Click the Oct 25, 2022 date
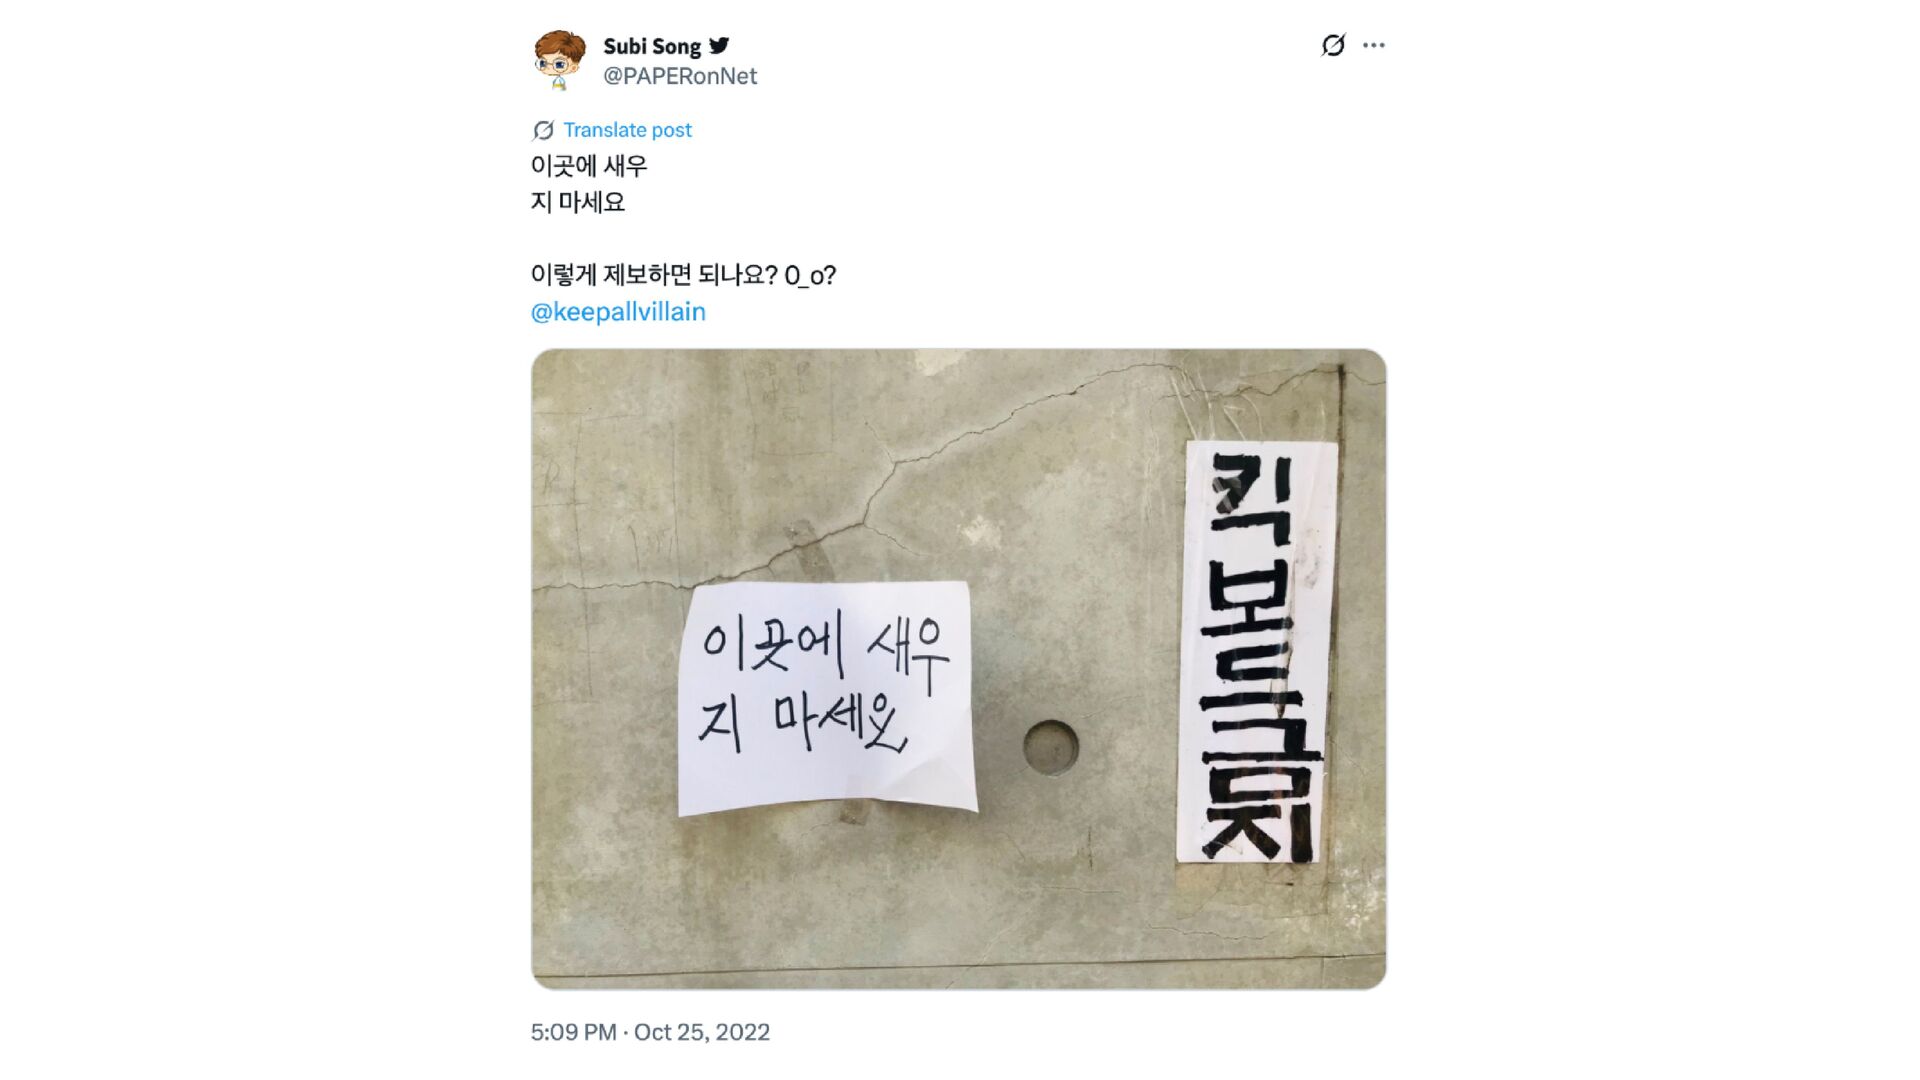The height and width of the screenshot is (1080, 1920). point(702,1032)
